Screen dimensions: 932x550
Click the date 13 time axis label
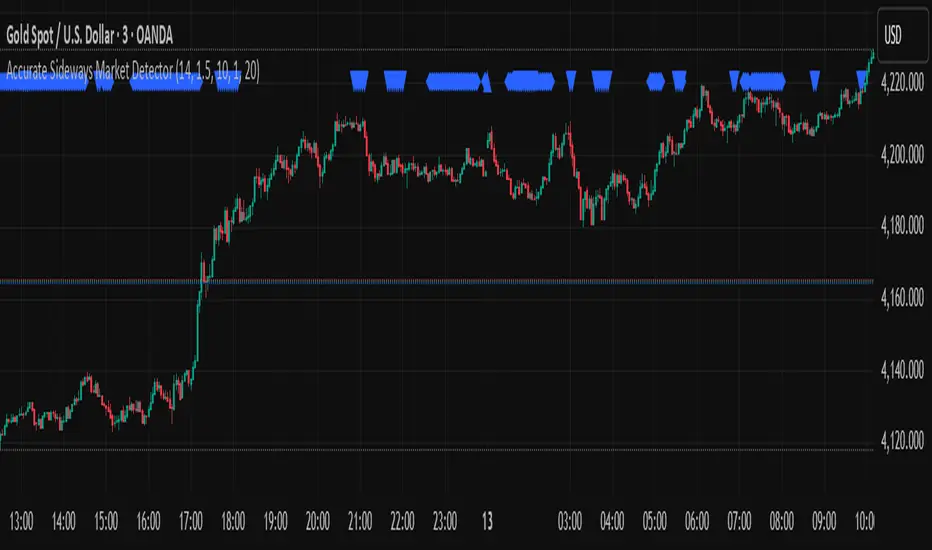point(487,521)
